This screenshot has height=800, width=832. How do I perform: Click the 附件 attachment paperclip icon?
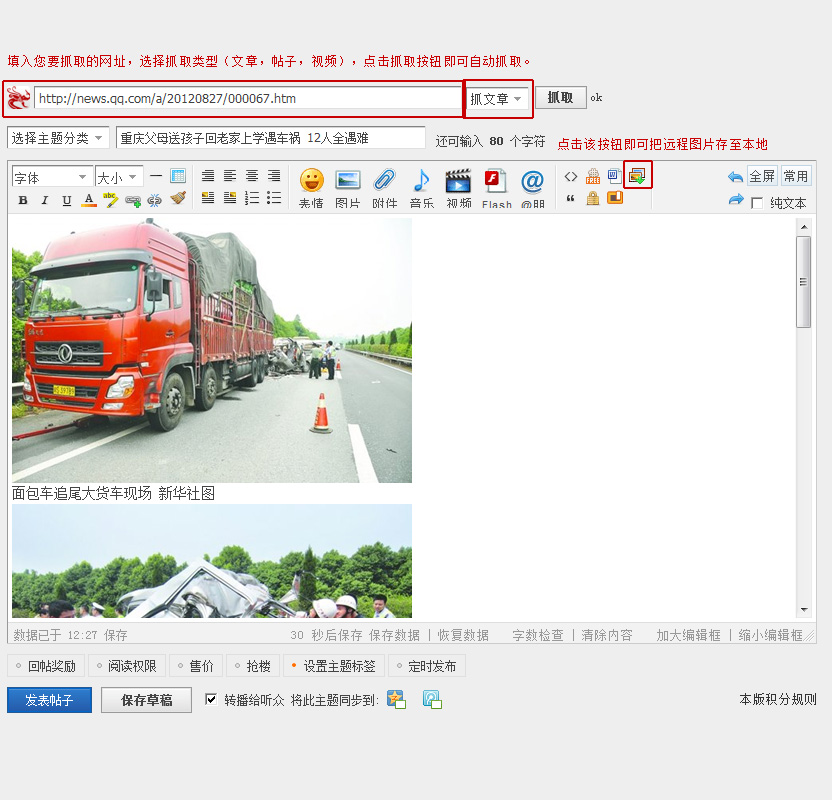tap(384, 182)
